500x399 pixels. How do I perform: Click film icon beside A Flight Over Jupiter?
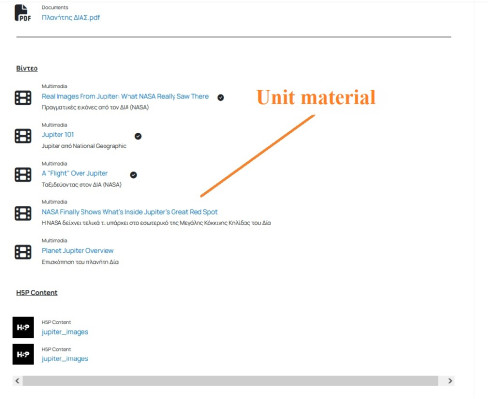[23, 175]
